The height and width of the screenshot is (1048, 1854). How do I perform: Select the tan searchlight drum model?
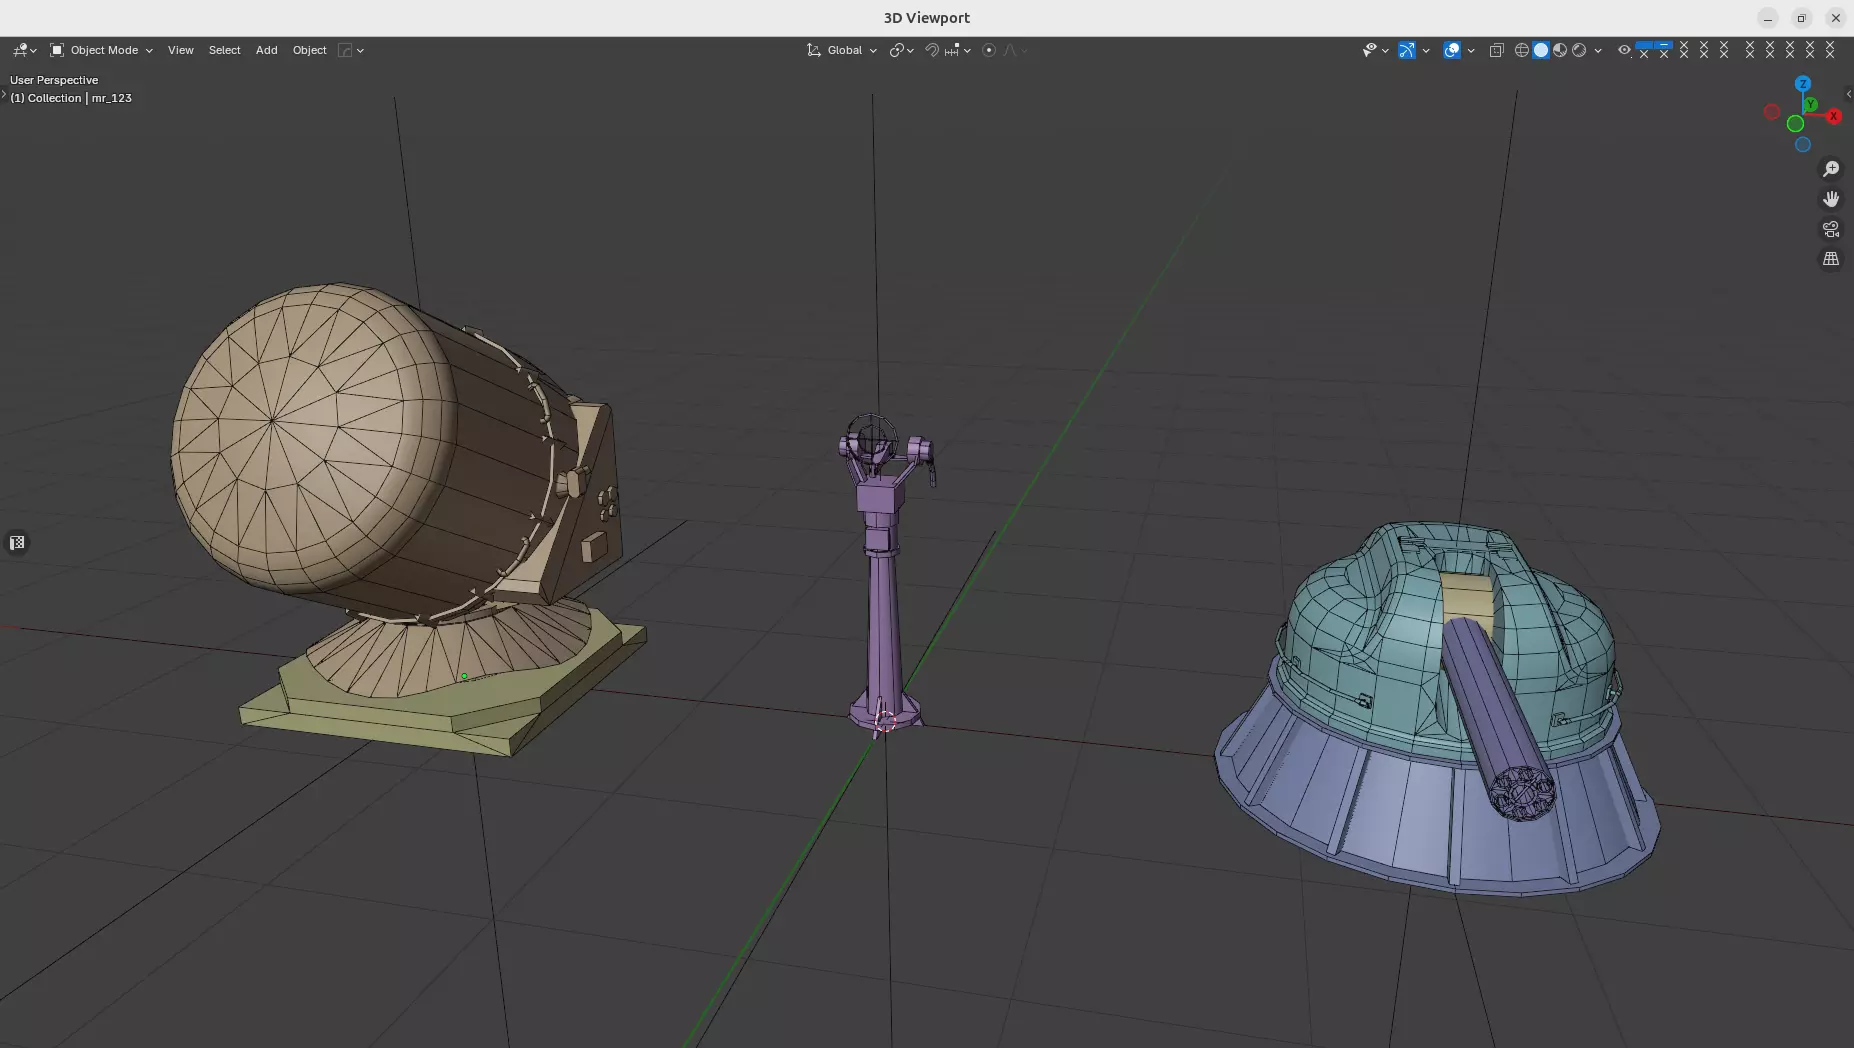[x=340, y=450]
